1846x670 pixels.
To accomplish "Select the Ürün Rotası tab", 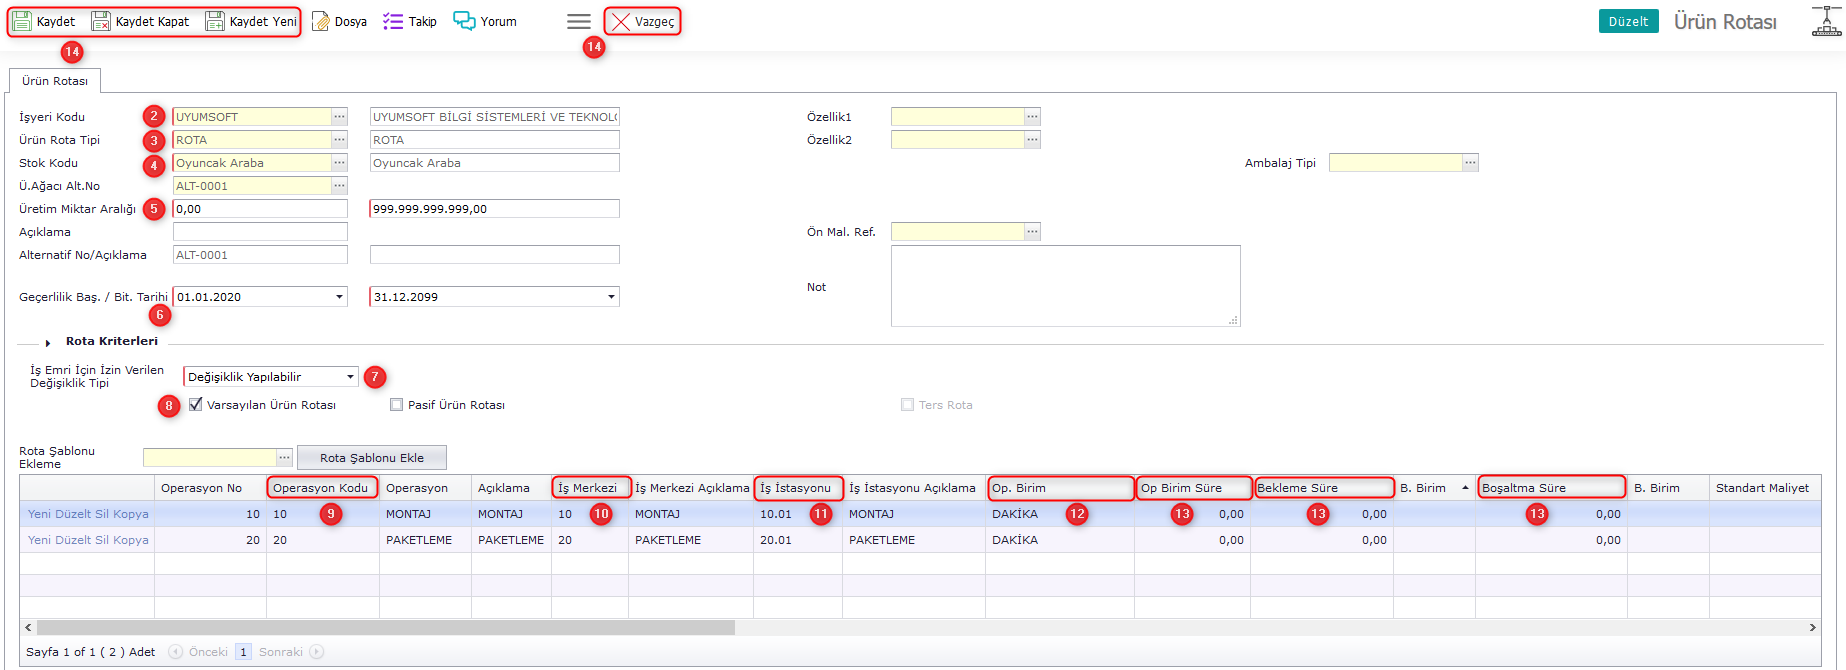I will [55, 81].
